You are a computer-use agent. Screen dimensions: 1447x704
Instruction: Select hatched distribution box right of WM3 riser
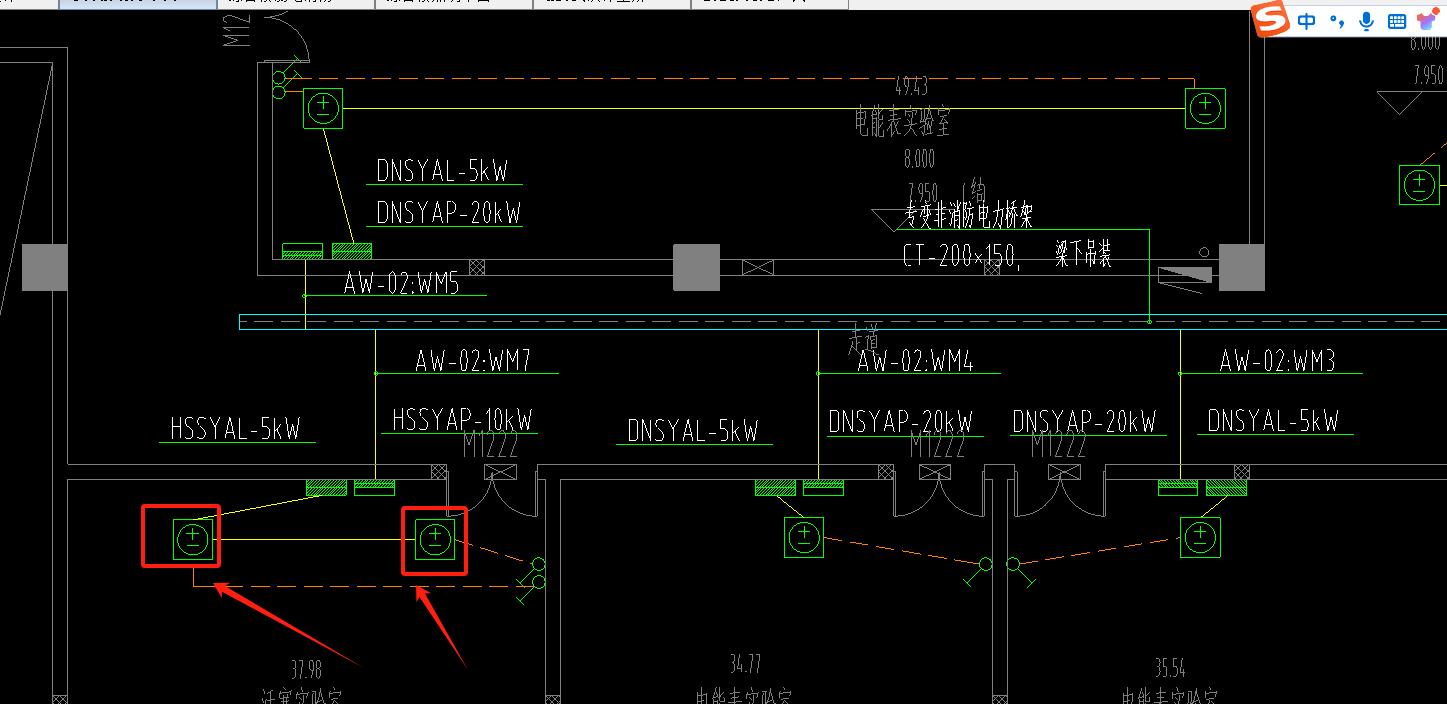(x=1226, y=487)
